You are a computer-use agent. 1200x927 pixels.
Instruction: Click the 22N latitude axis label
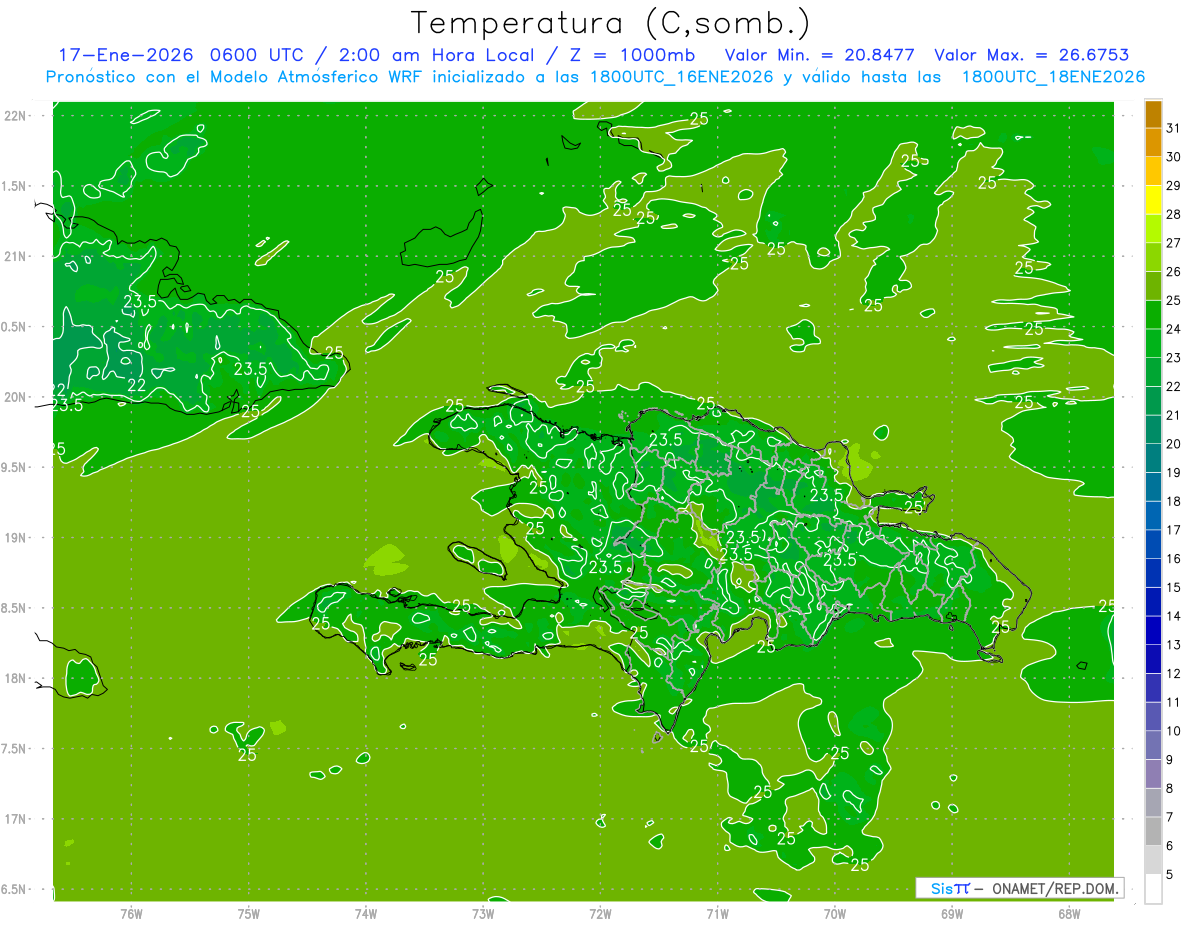15,116
